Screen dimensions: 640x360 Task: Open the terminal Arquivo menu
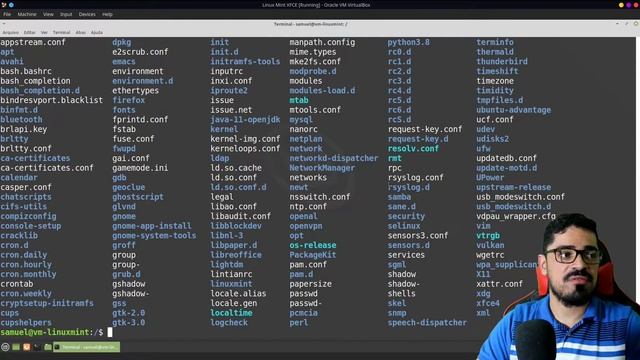11,32
